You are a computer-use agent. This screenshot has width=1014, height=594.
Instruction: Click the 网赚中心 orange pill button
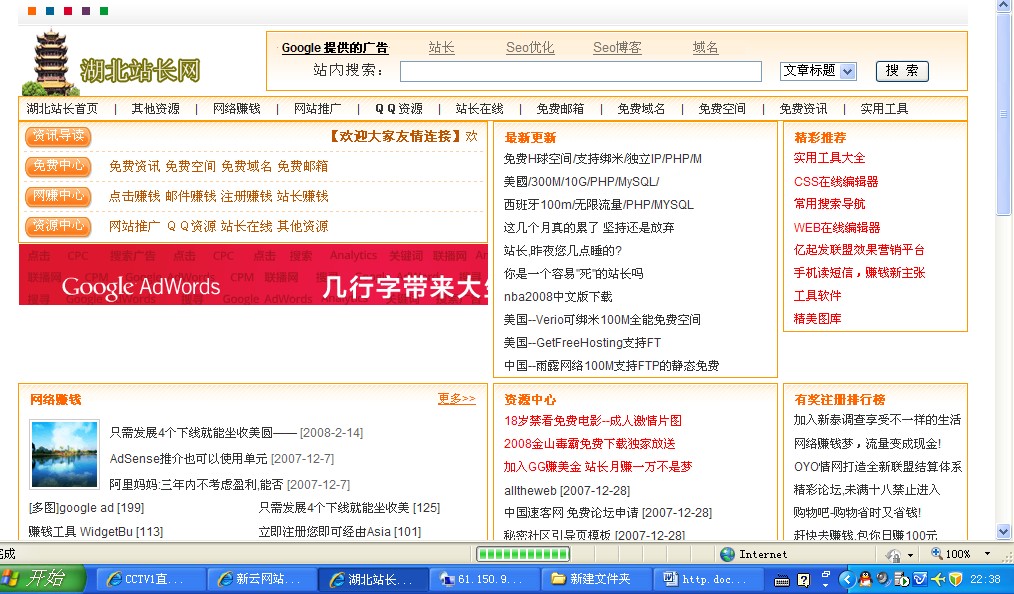point(58,196)
